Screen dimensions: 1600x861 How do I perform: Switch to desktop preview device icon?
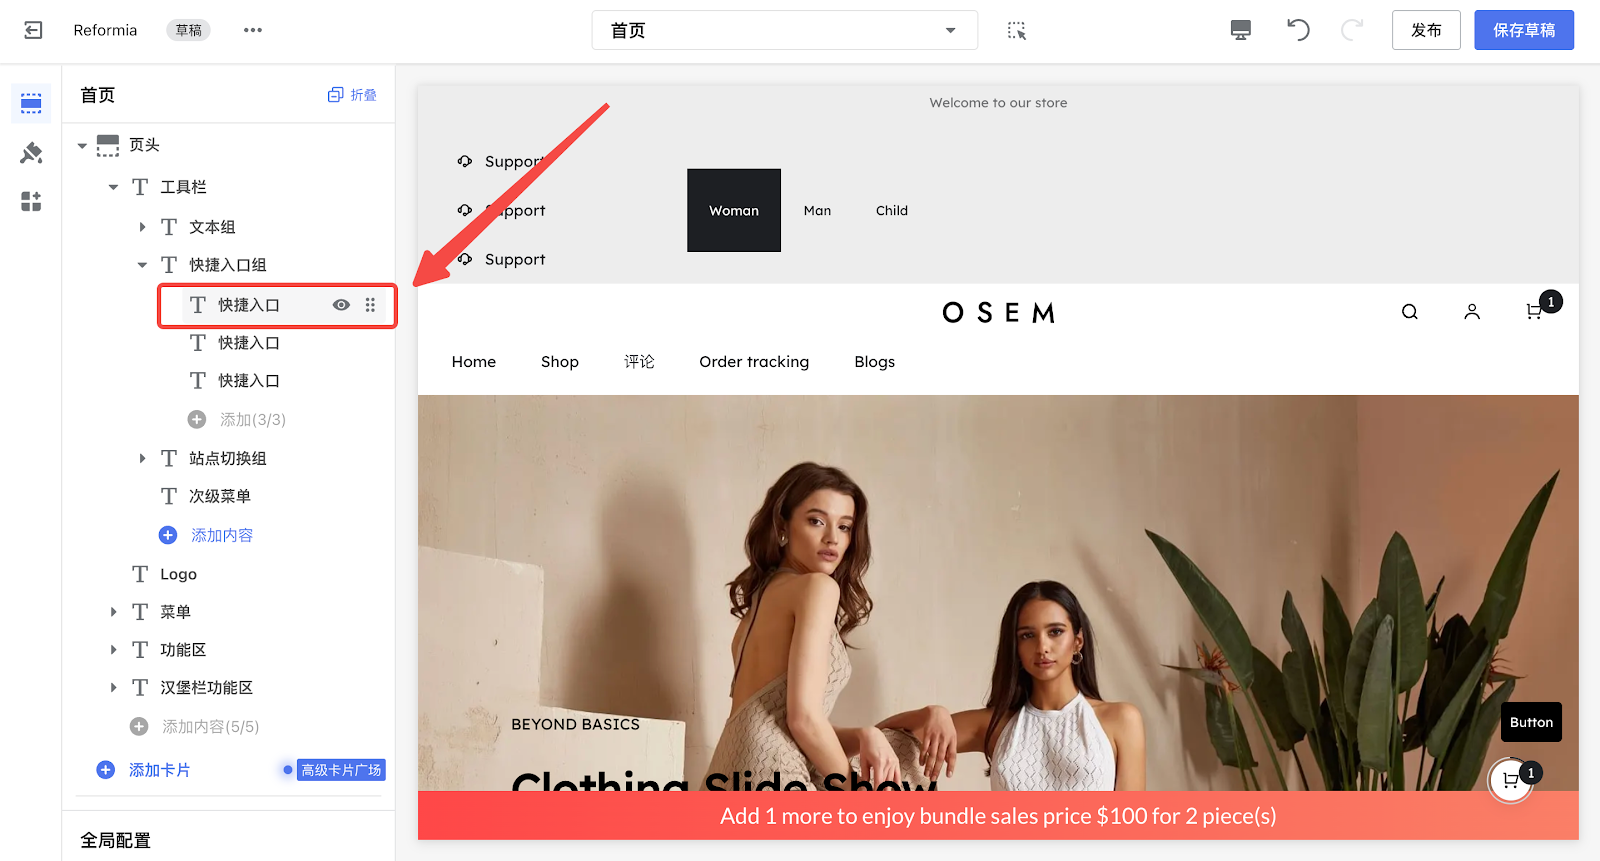(1241, 30)
